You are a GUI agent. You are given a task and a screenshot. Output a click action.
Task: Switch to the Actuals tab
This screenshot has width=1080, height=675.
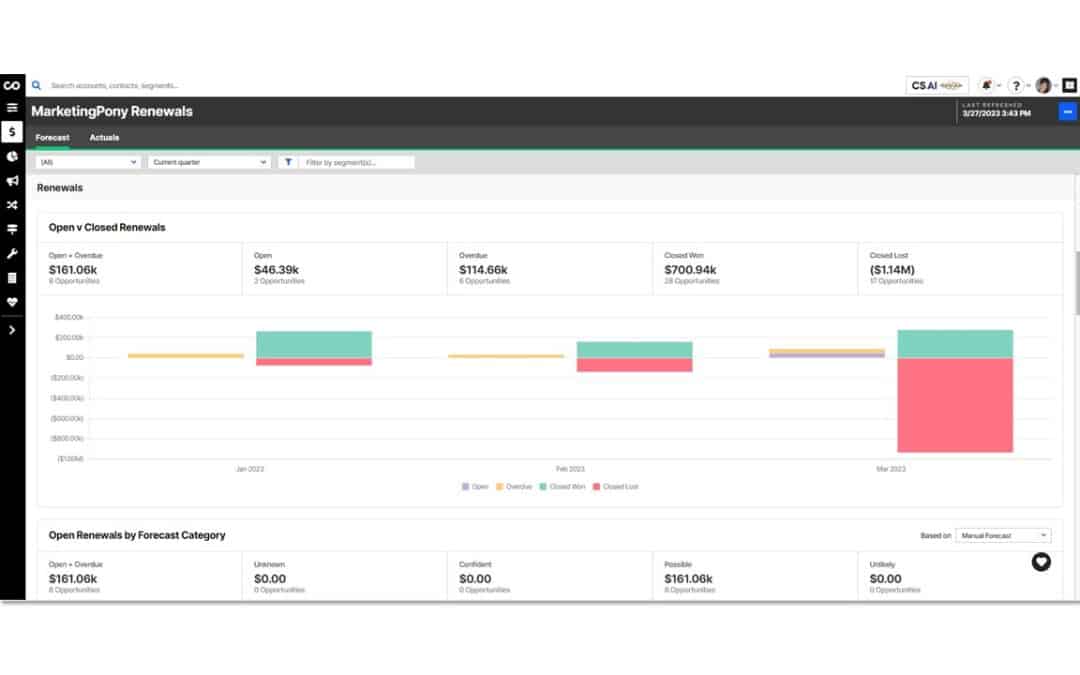(x=104, y=138)
